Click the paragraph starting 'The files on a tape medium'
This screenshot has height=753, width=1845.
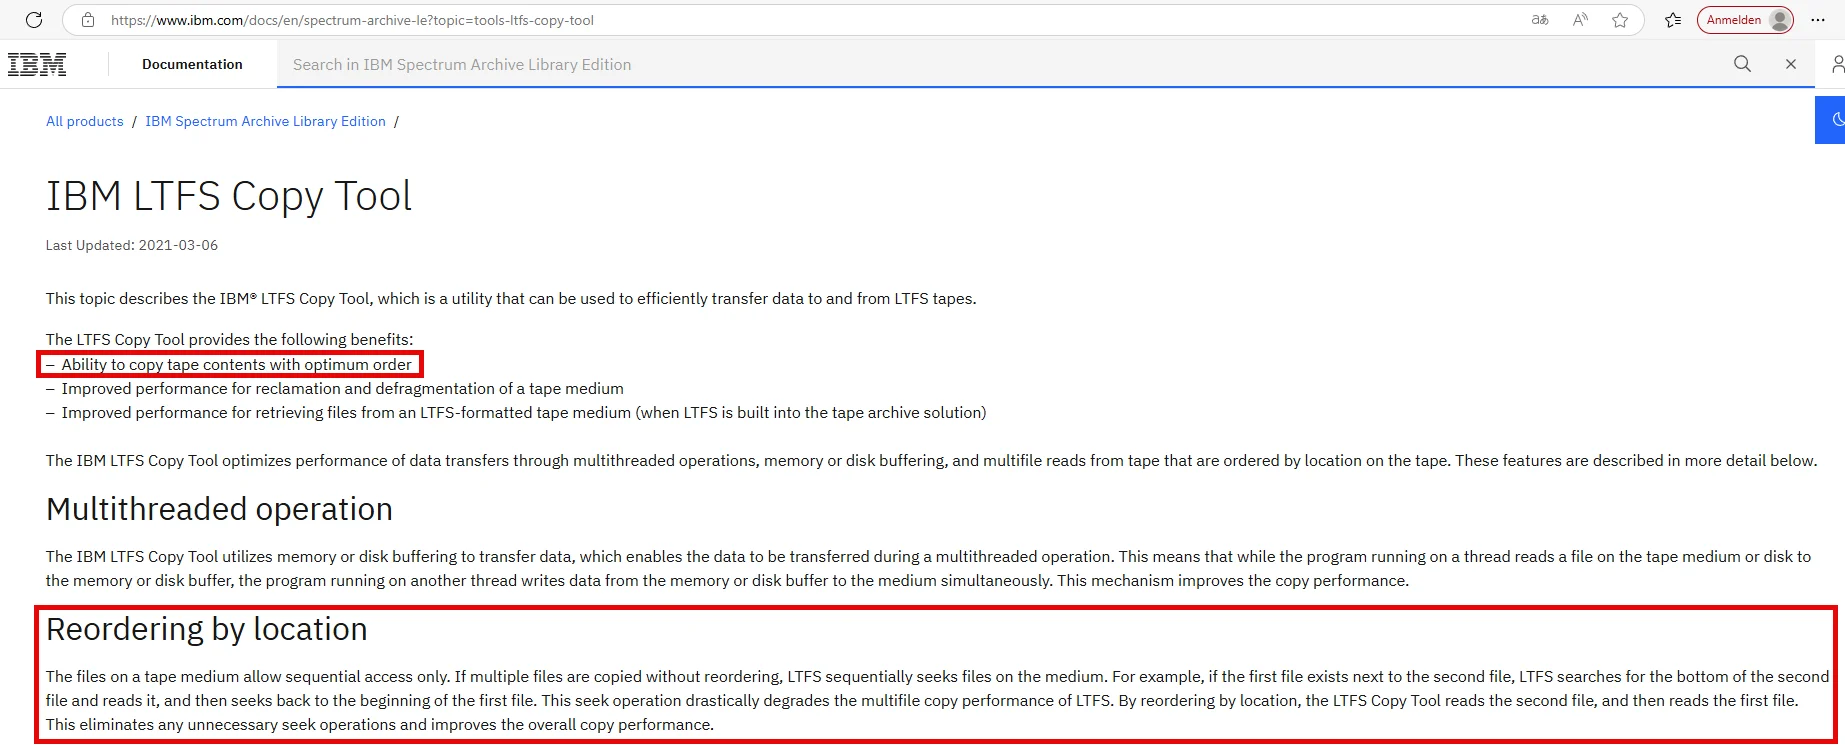coord(937,701)
